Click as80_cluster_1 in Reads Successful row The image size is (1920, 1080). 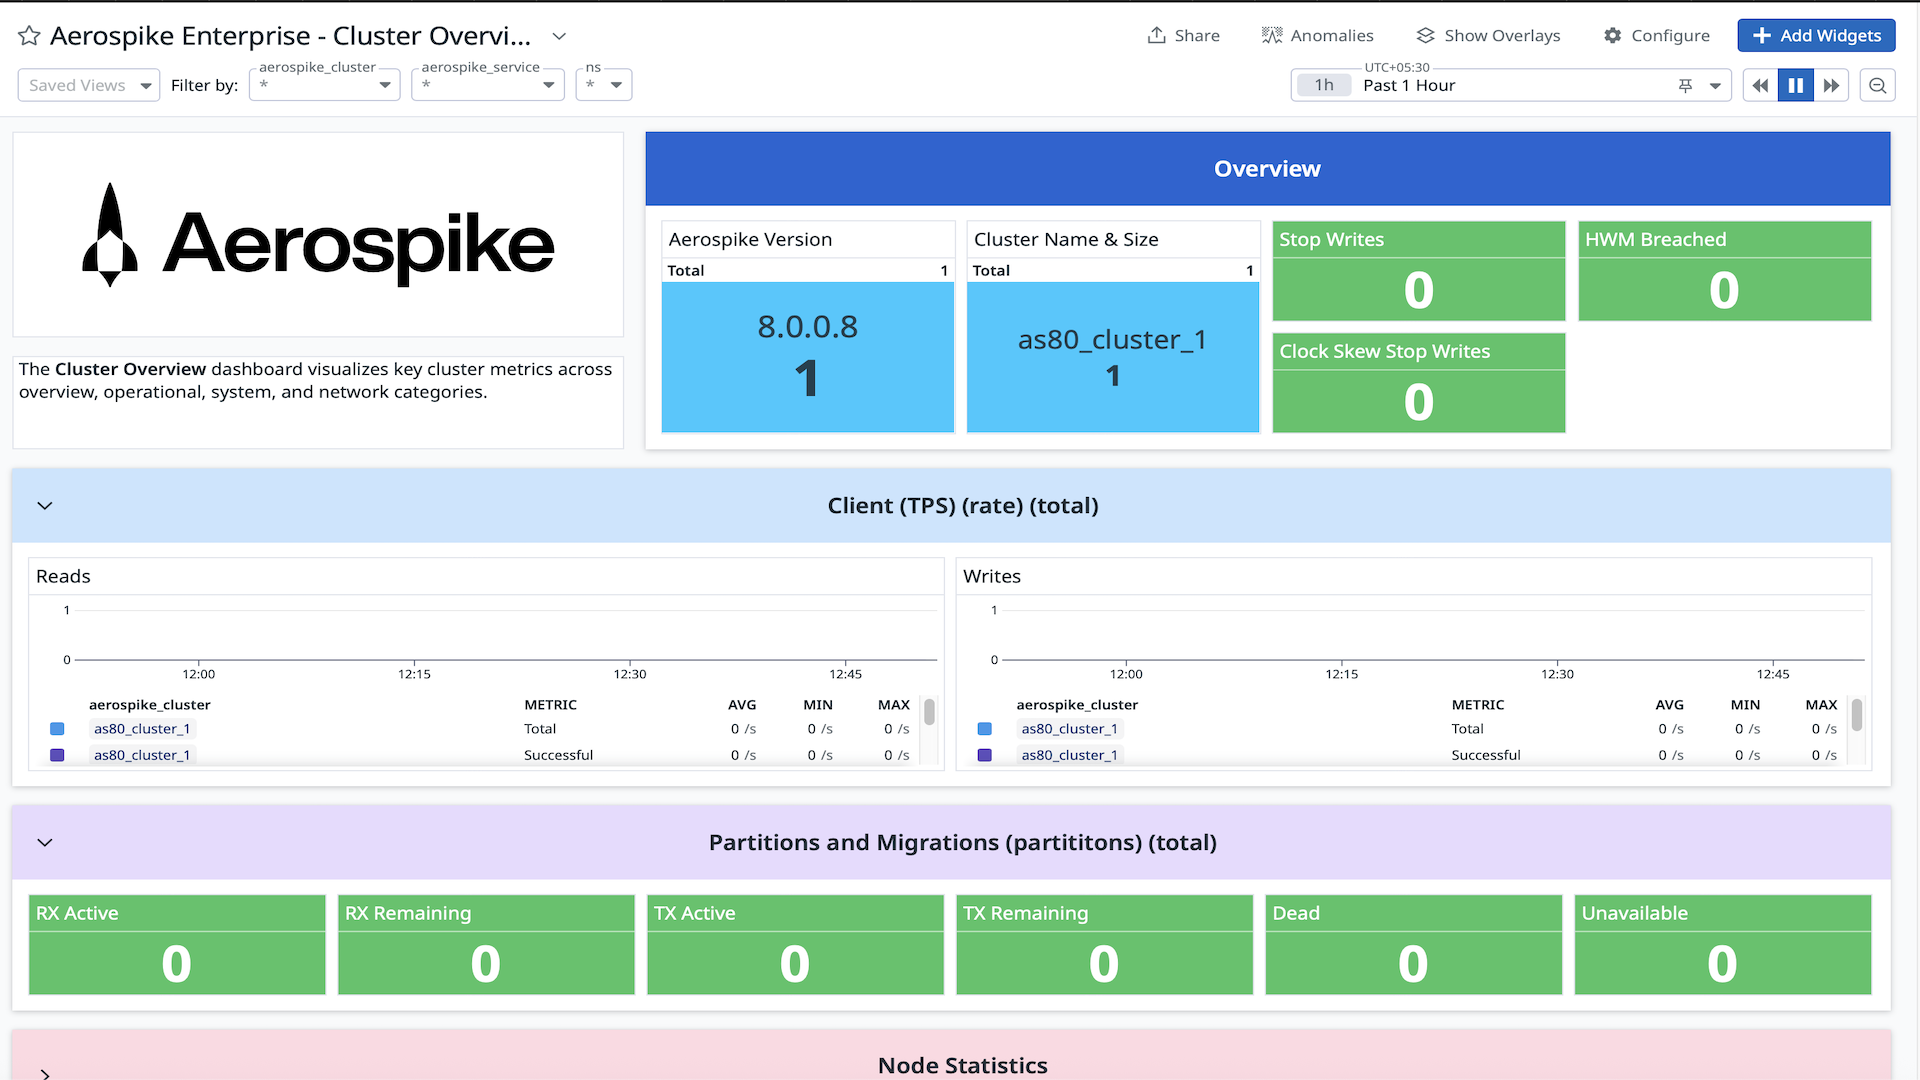pos(142,755)
